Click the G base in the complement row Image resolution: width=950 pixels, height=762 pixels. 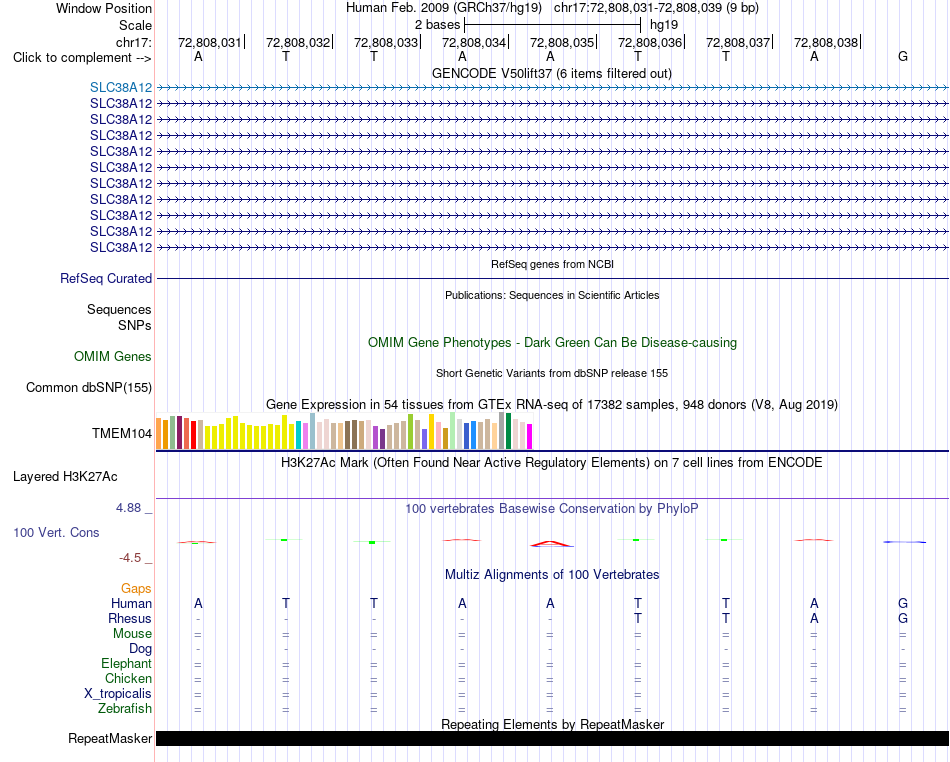(x=903, y=56)
